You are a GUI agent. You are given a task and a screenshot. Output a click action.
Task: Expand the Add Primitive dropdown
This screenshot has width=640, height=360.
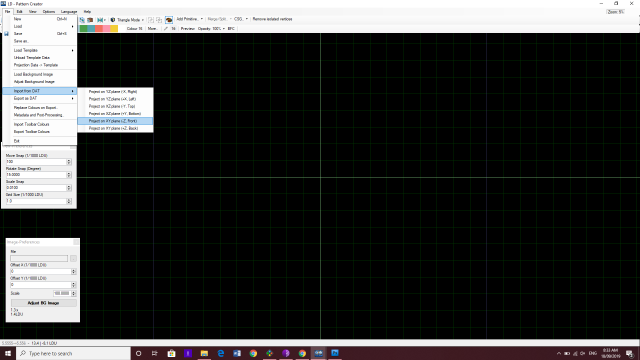[x=189, y=19]
